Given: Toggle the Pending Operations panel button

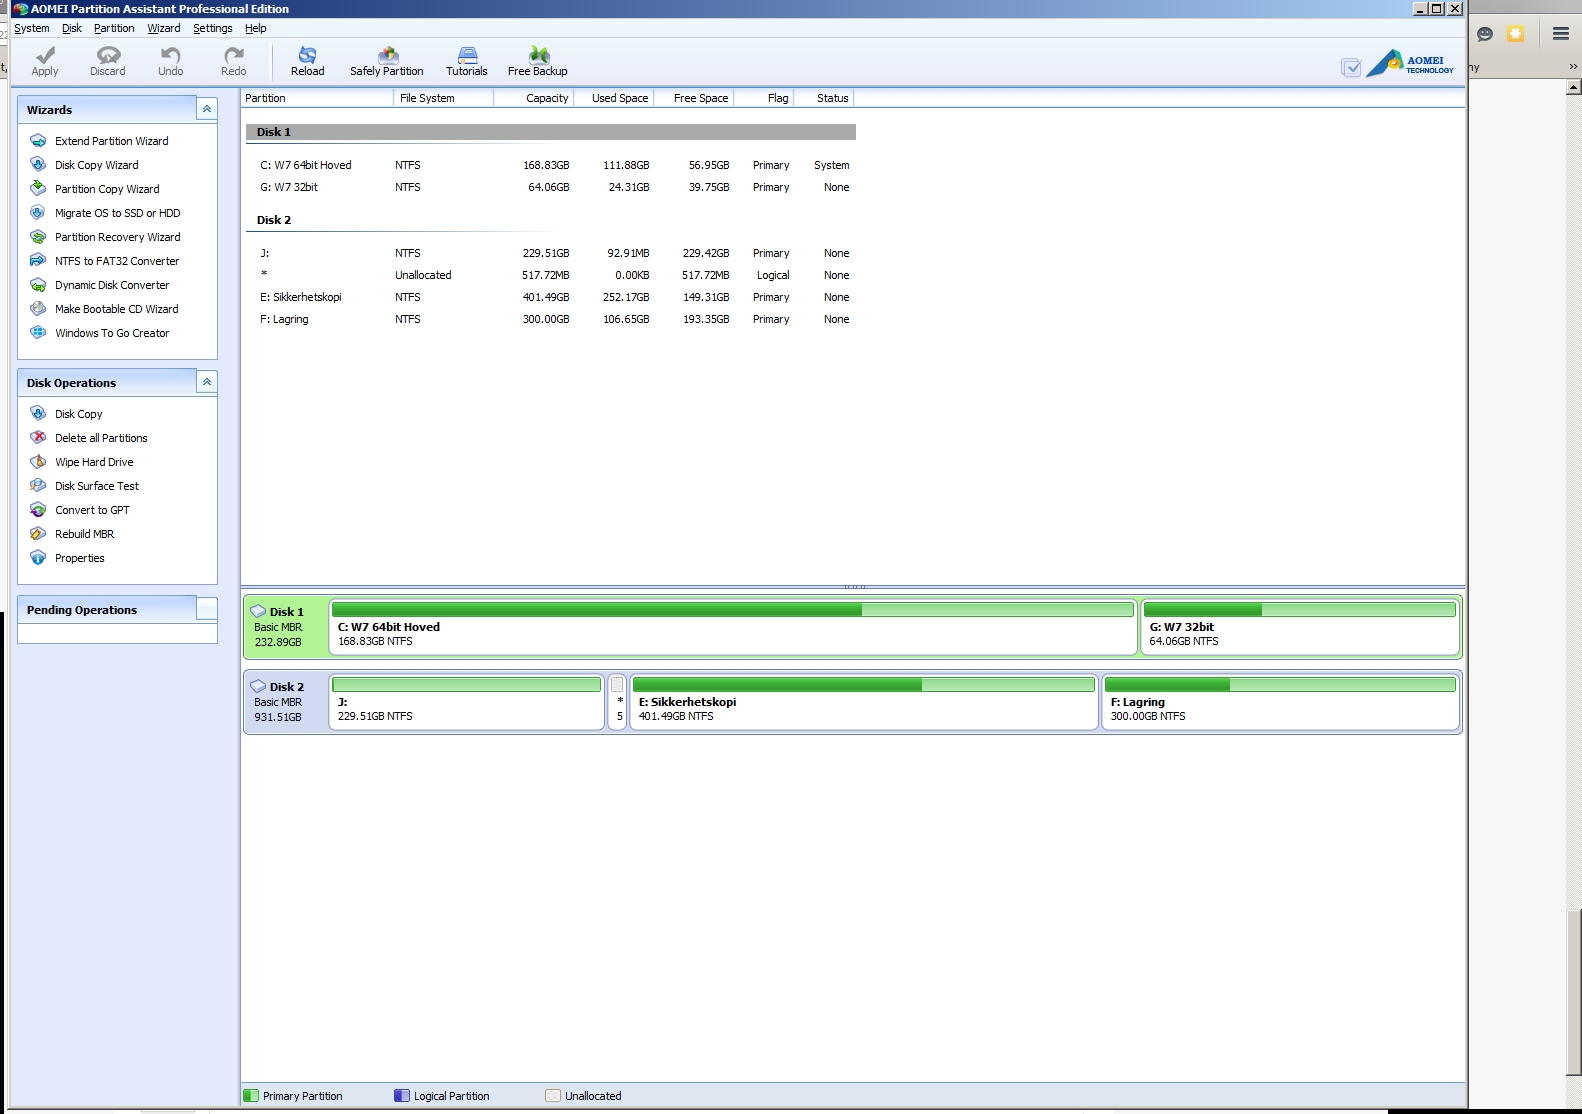Looking at the screenshot, I should pyautogui.click(x=207, y=609).
